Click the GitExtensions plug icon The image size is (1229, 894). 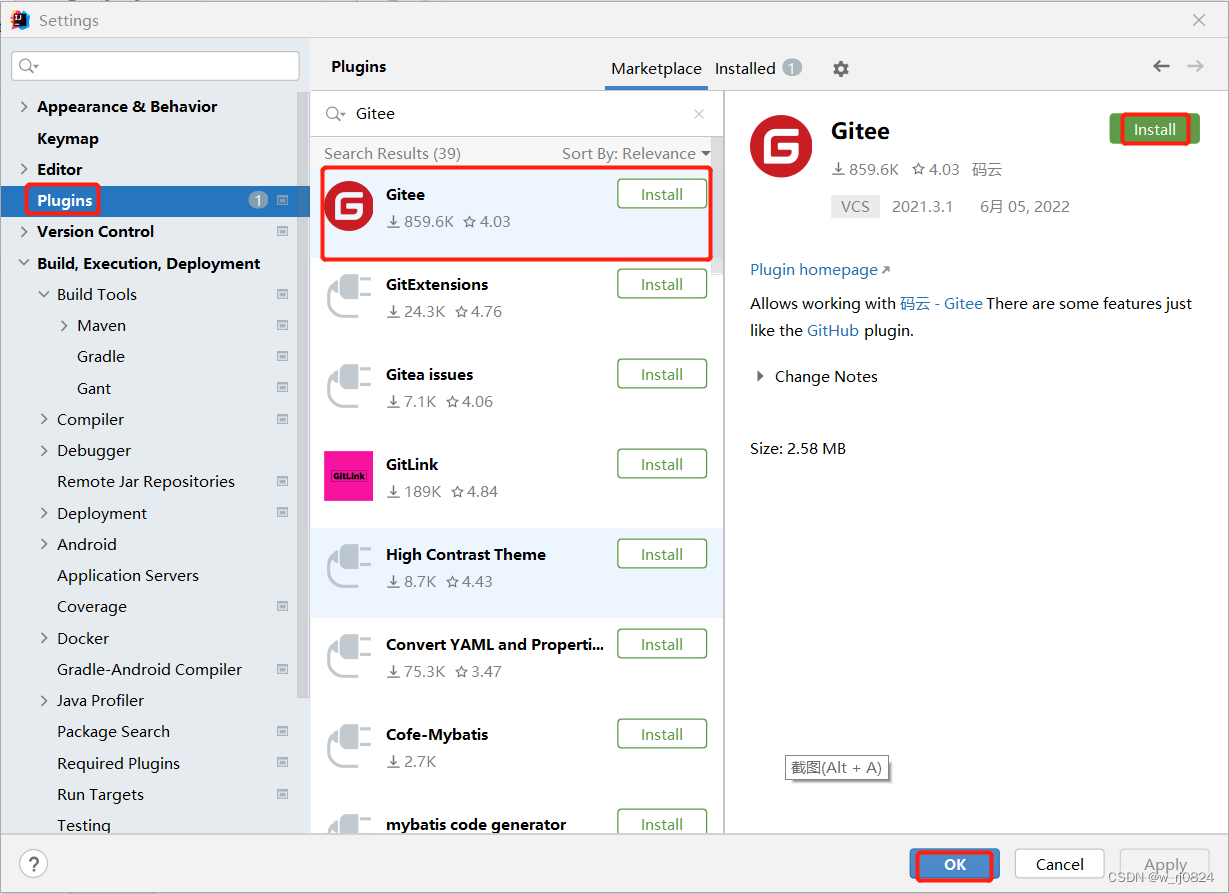point(349,297)
